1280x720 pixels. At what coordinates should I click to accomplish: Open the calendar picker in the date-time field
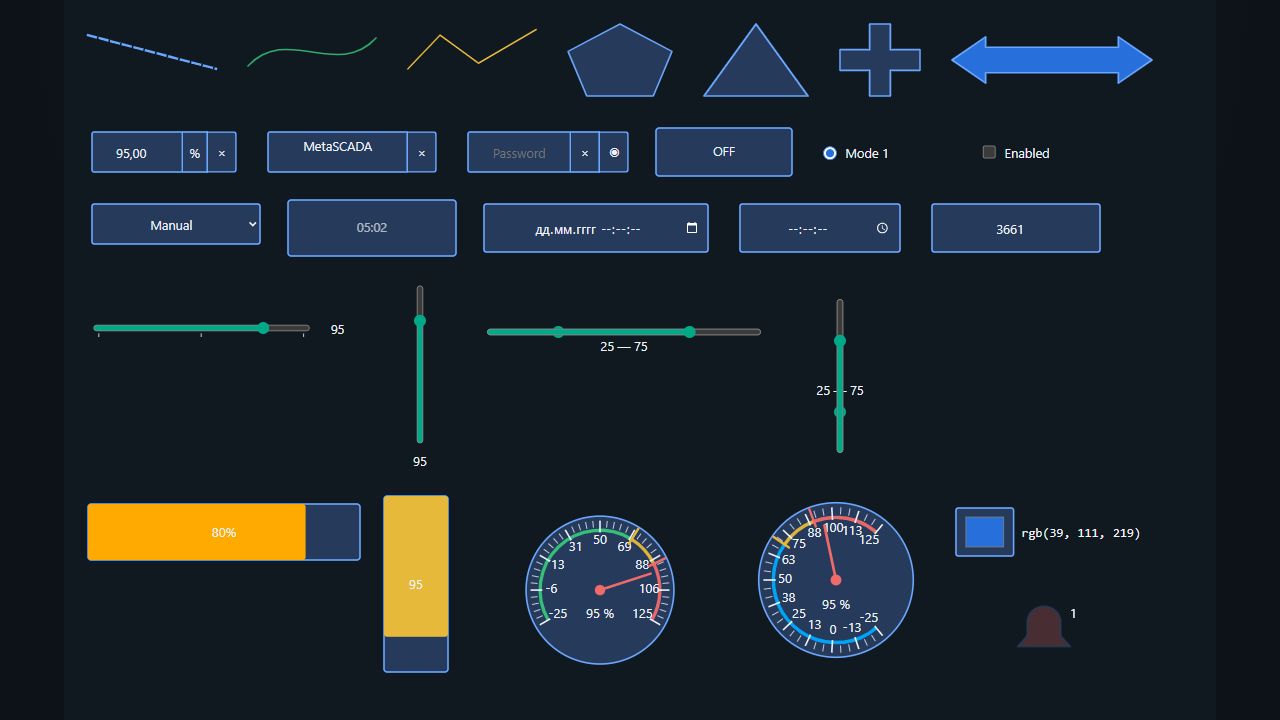tap(692, 228)
